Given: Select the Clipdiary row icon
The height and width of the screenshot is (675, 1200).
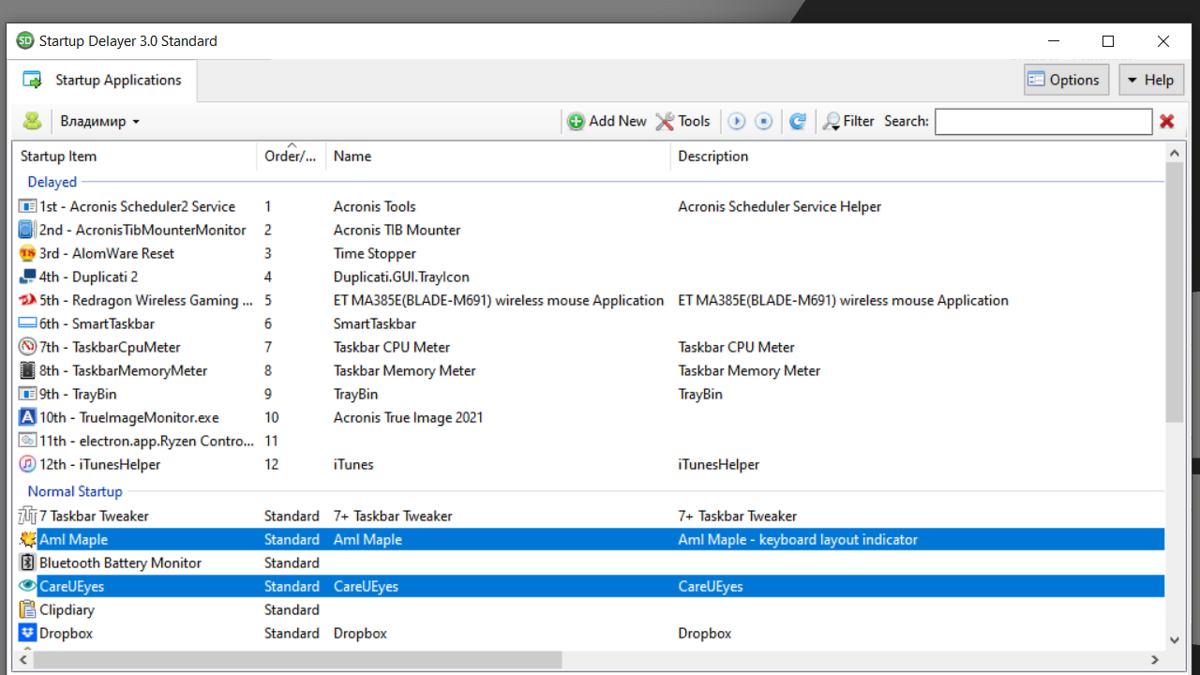Looking at the screenshot, I should (28, 610).
